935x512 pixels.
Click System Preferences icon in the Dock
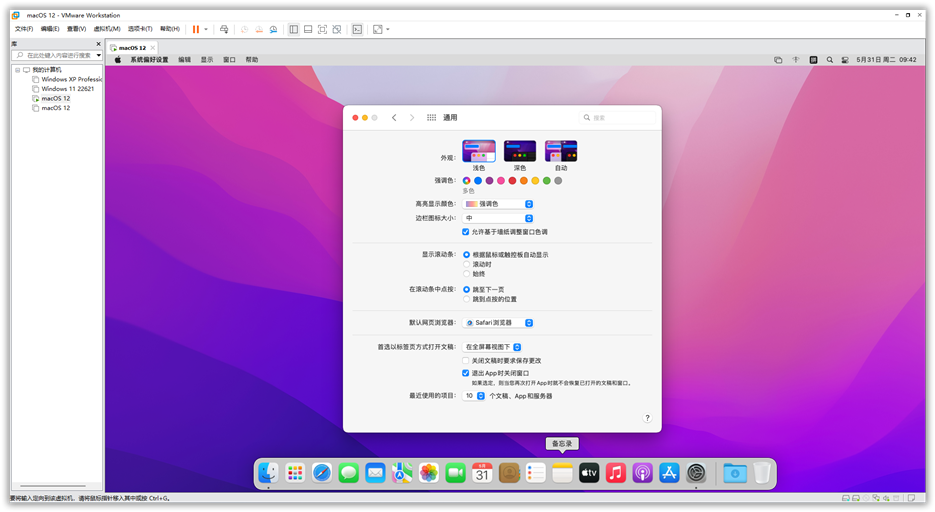(696, 473)
